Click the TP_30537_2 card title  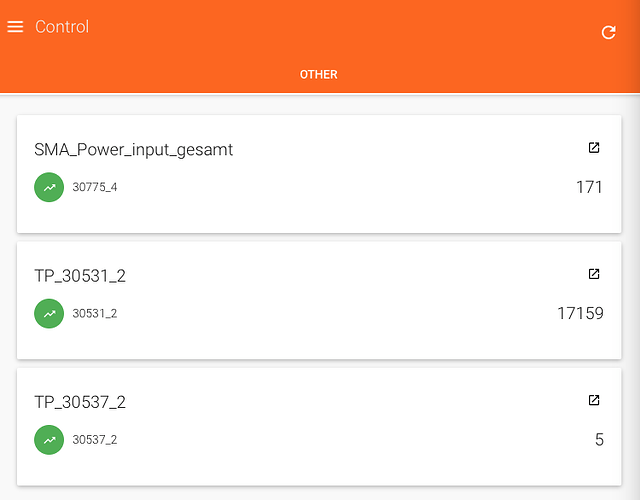(80, 402)
